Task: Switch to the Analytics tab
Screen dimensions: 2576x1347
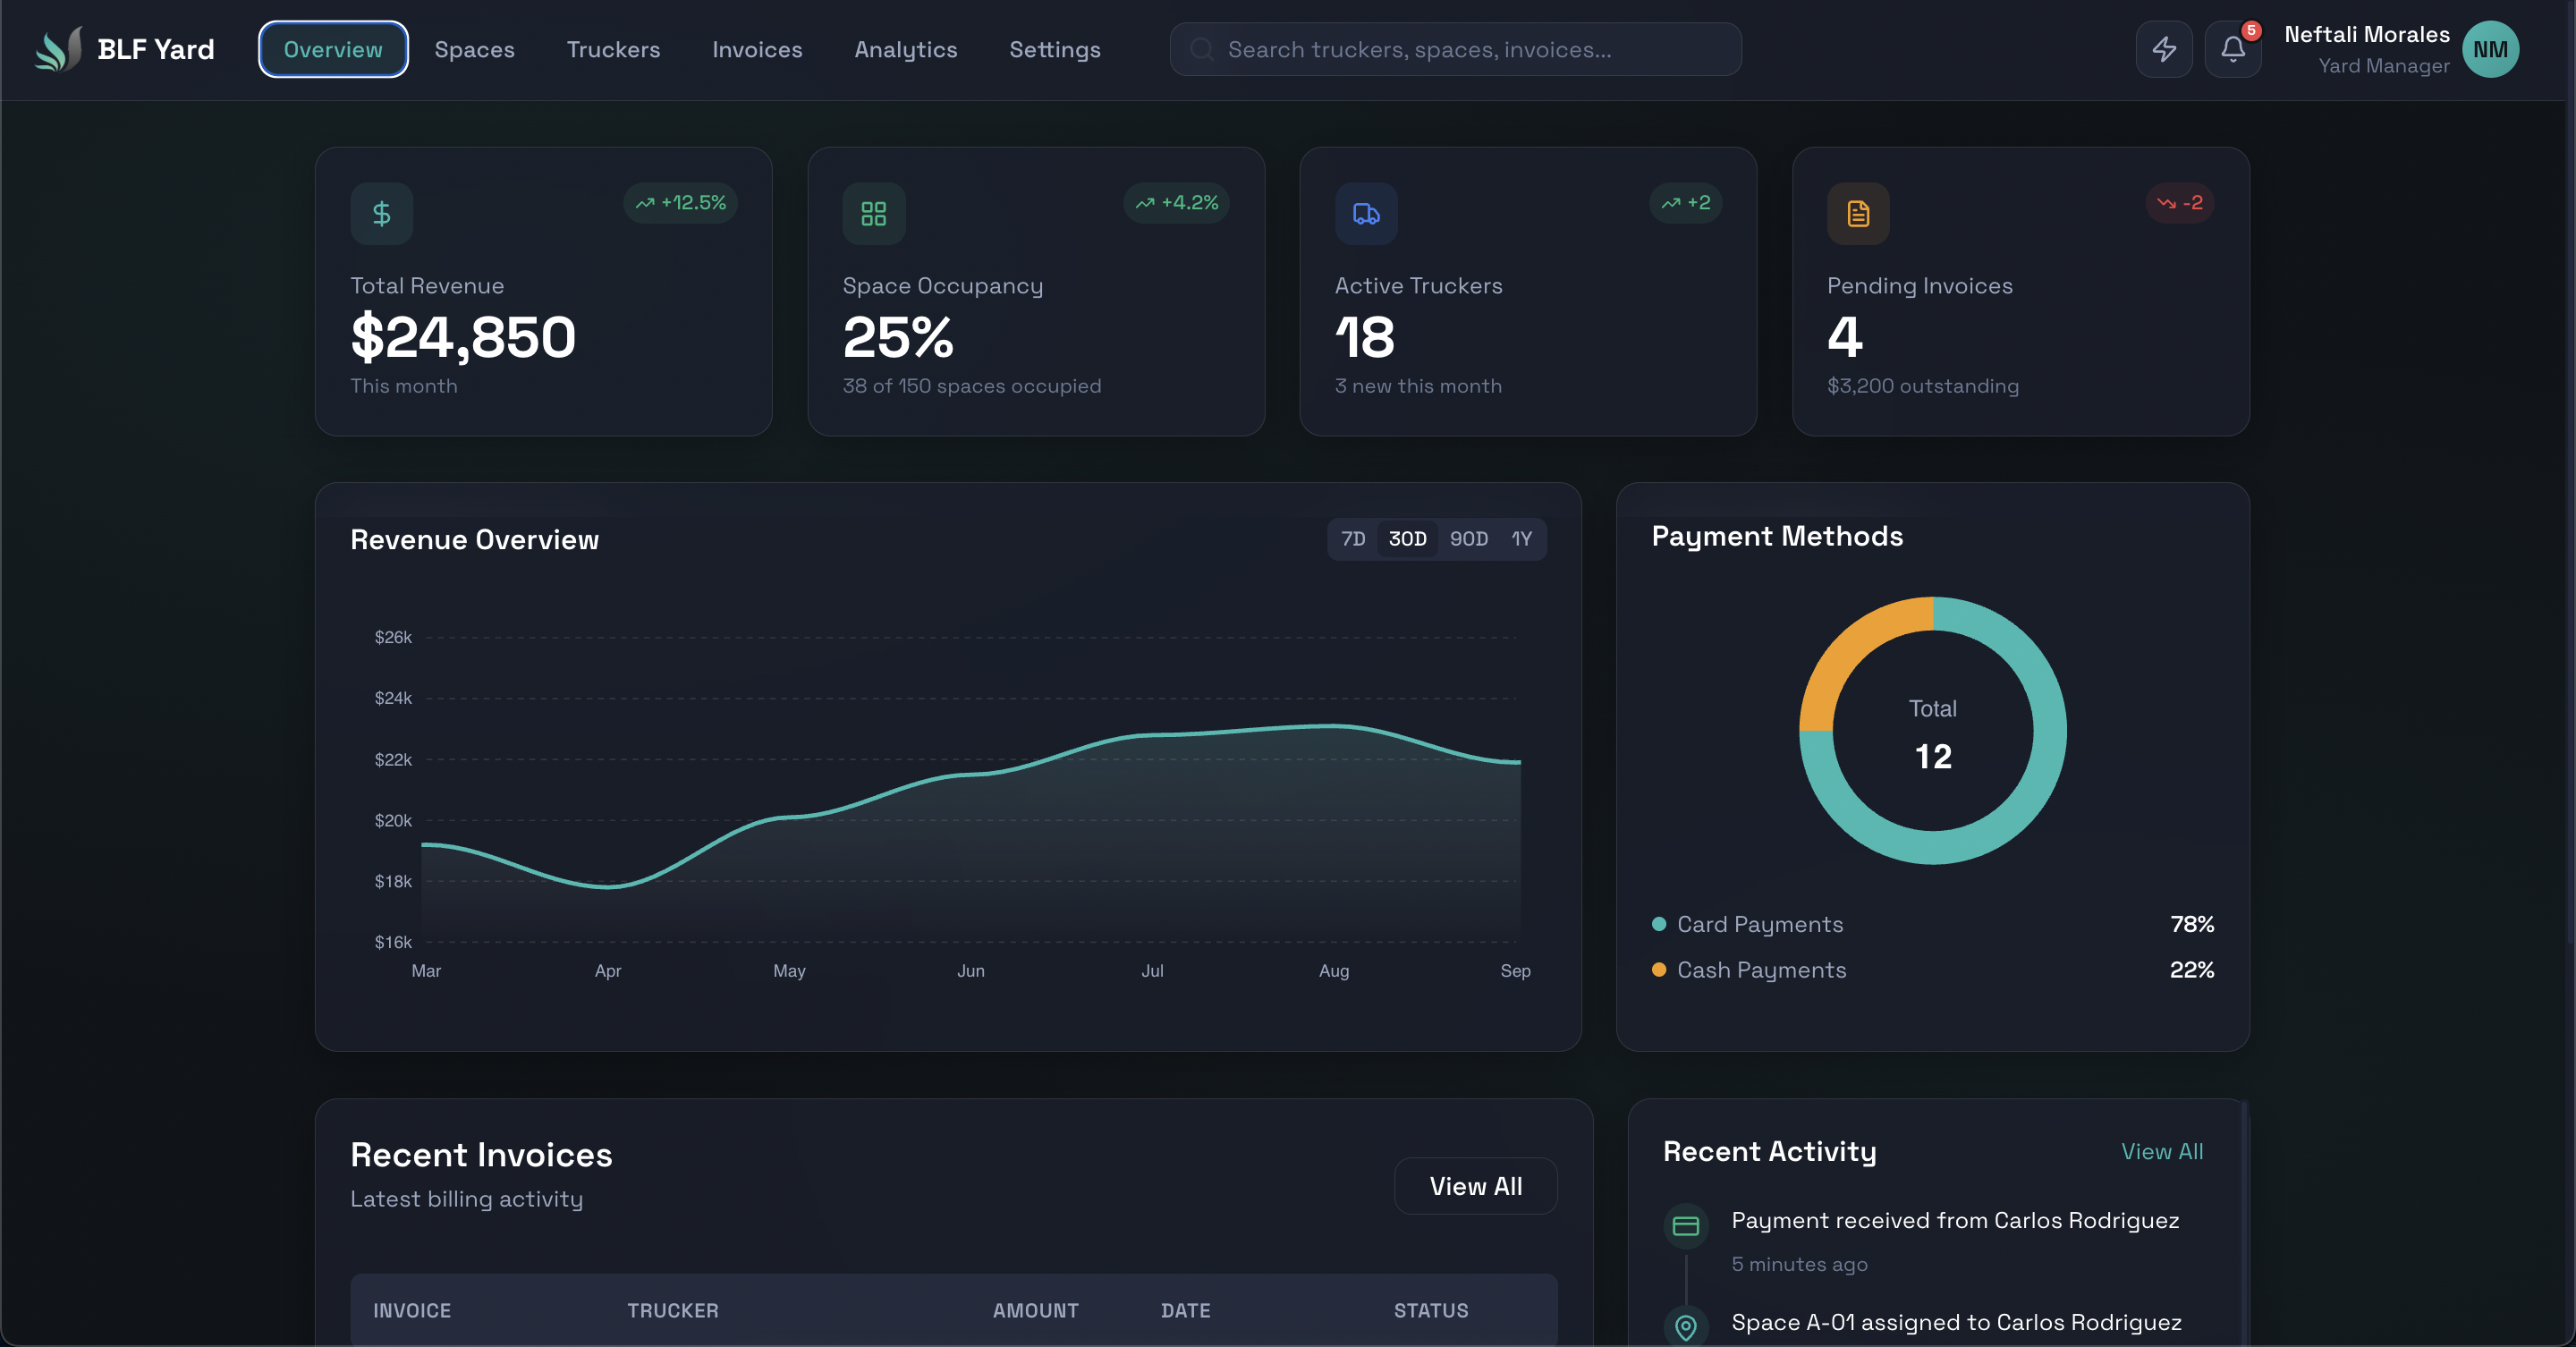Action: [x=905, y=49]
